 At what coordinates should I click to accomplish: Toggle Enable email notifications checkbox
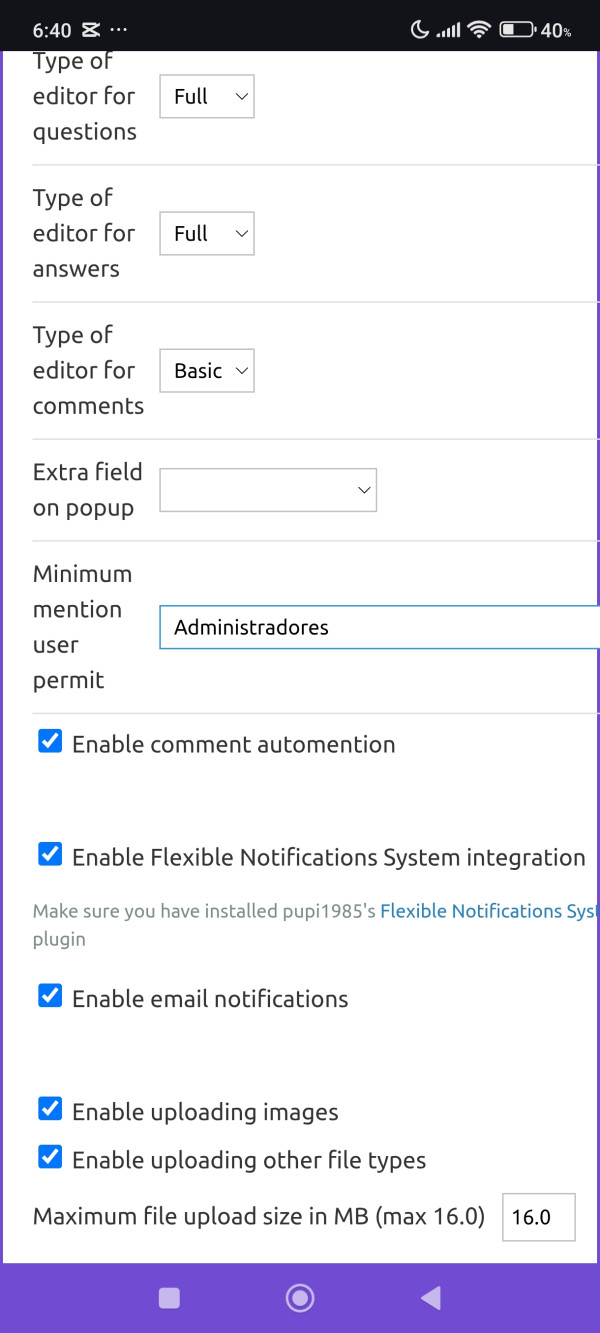[50, 996]
